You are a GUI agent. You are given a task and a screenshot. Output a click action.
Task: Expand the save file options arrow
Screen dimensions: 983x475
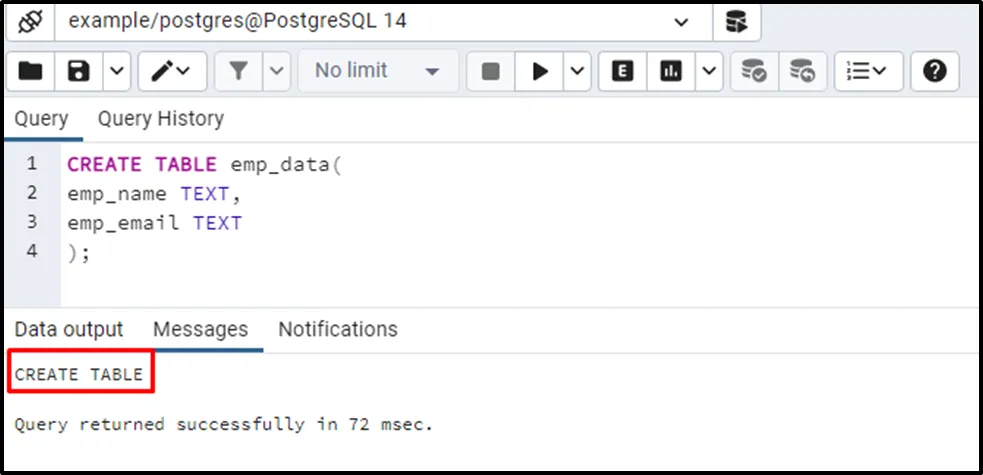point(116,71)
